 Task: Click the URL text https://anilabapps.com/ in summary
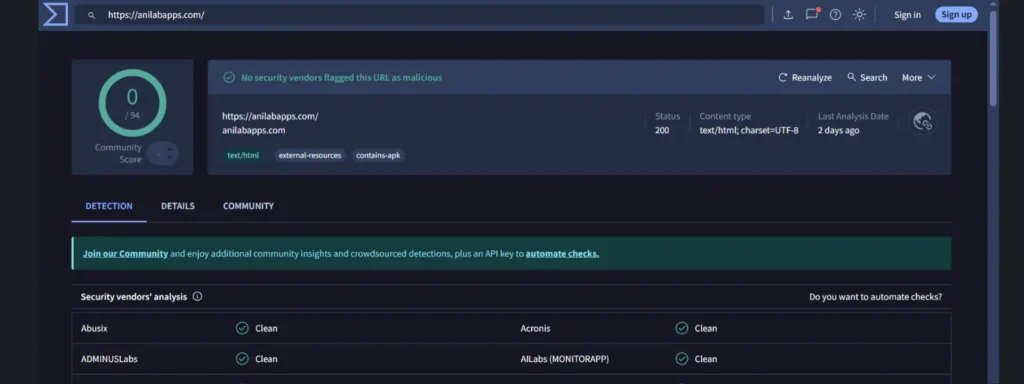pyautogui.click(x=270, y=116)
